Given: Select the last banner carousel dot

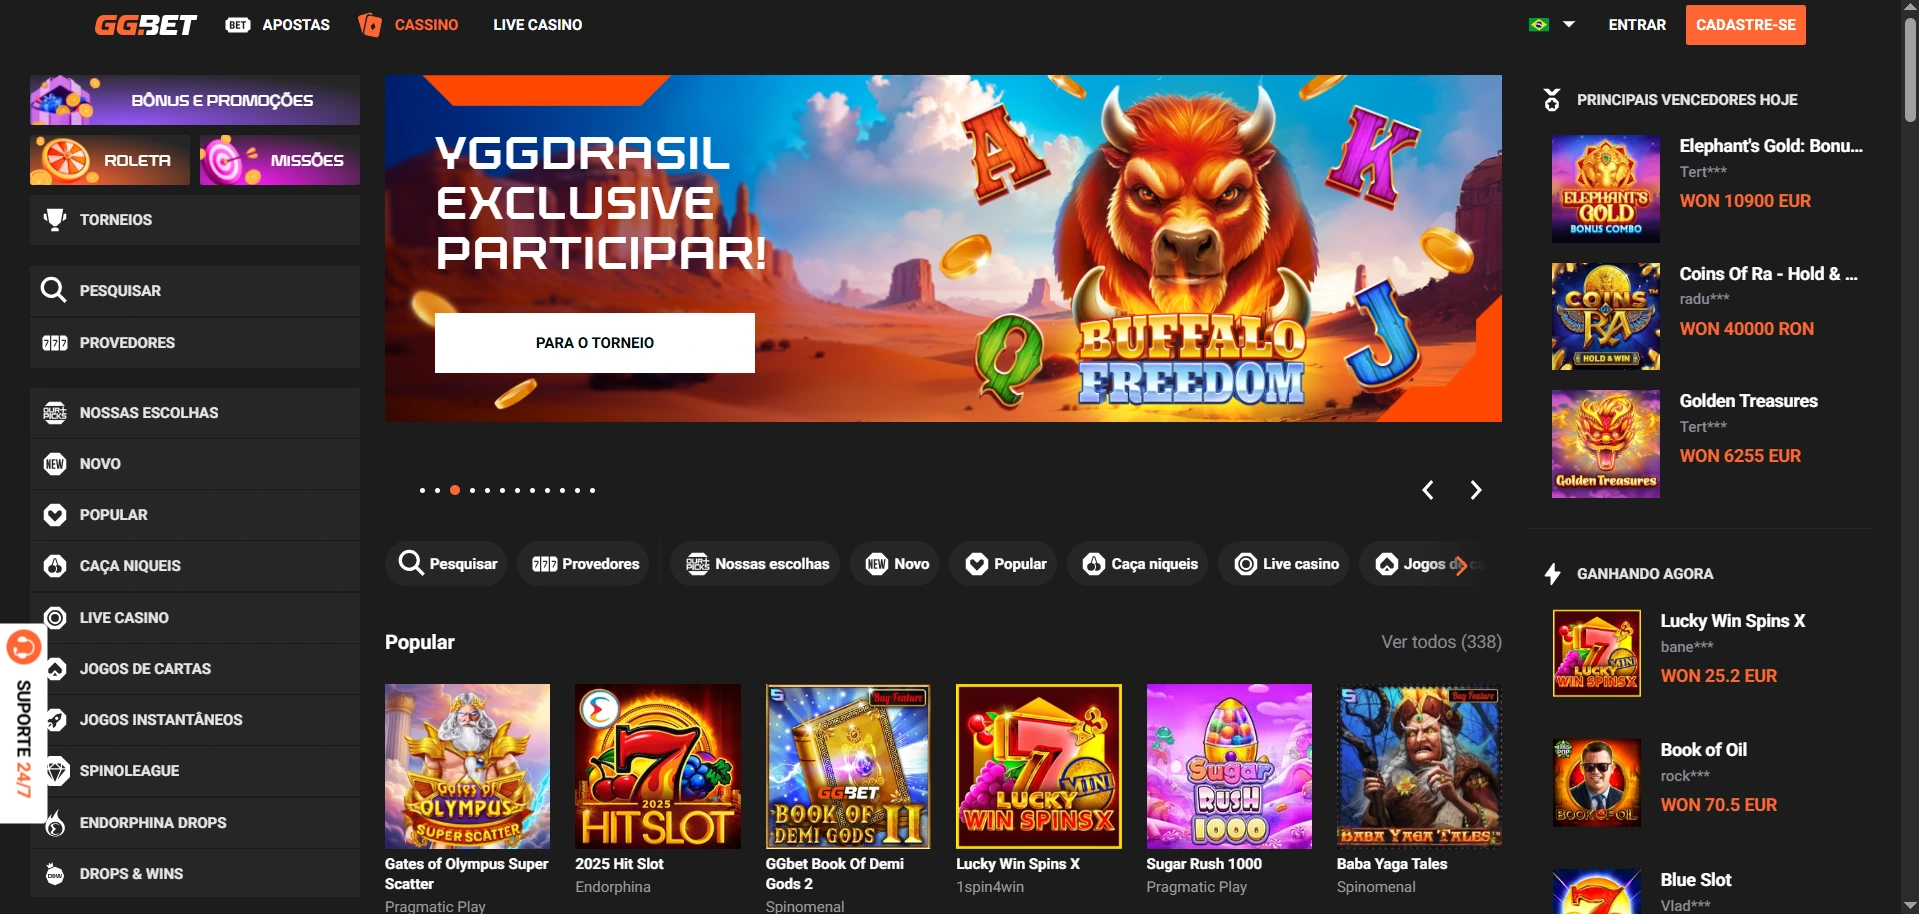Looking at the screenshot, I should point(592,490).
